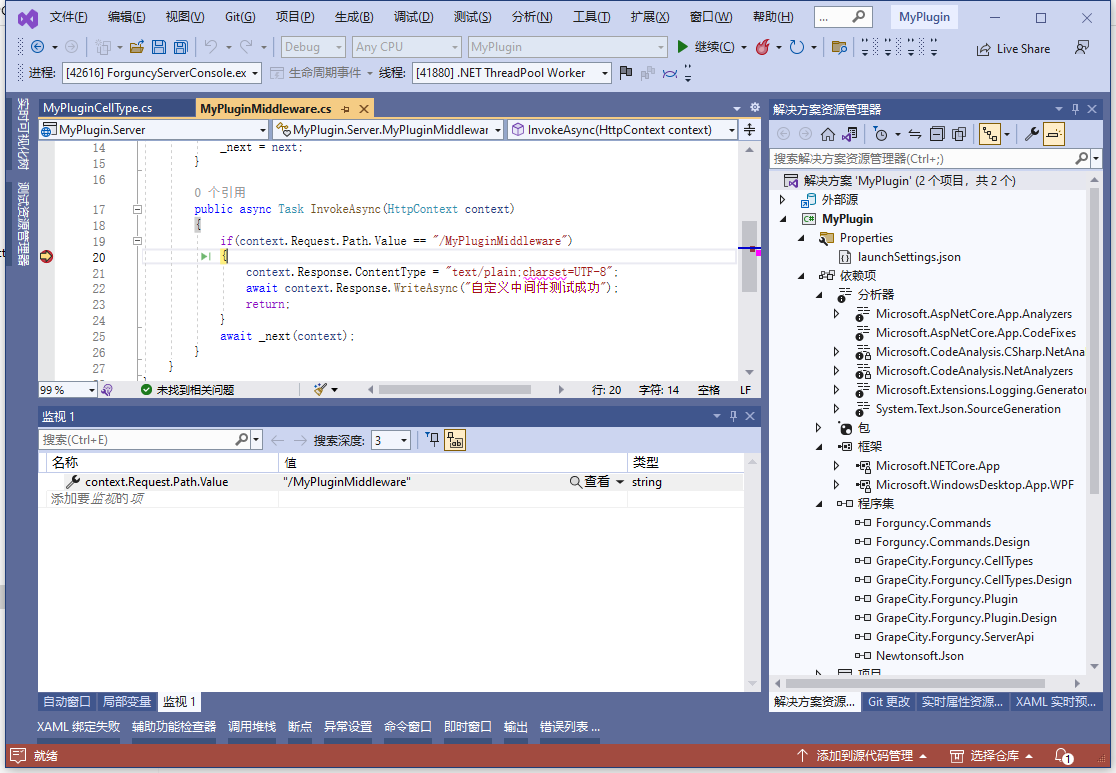Open the feedback icon near Live Share
This screenshot has width=1116, height=773.
(x=1082, y=48)
